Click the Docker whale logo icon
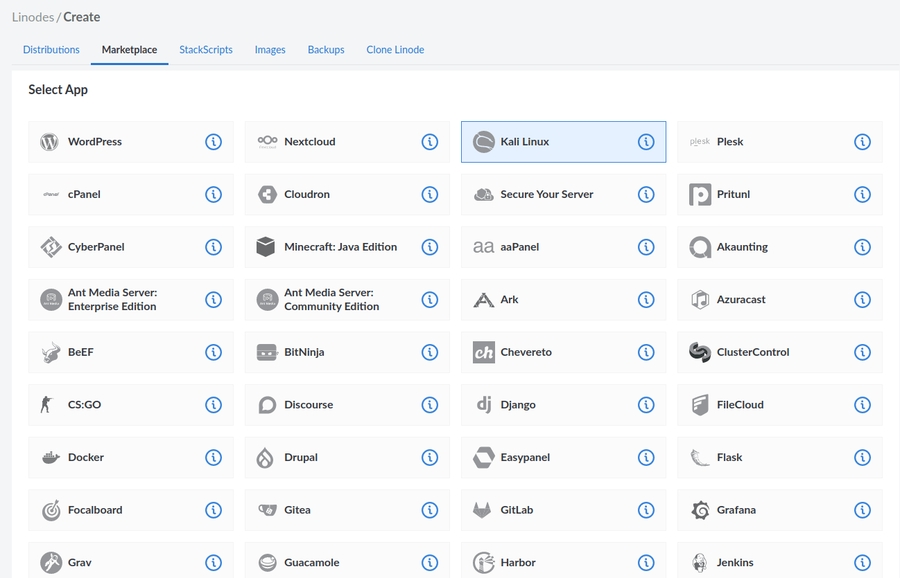The image size is (900, 578). [x=51, y=457]
